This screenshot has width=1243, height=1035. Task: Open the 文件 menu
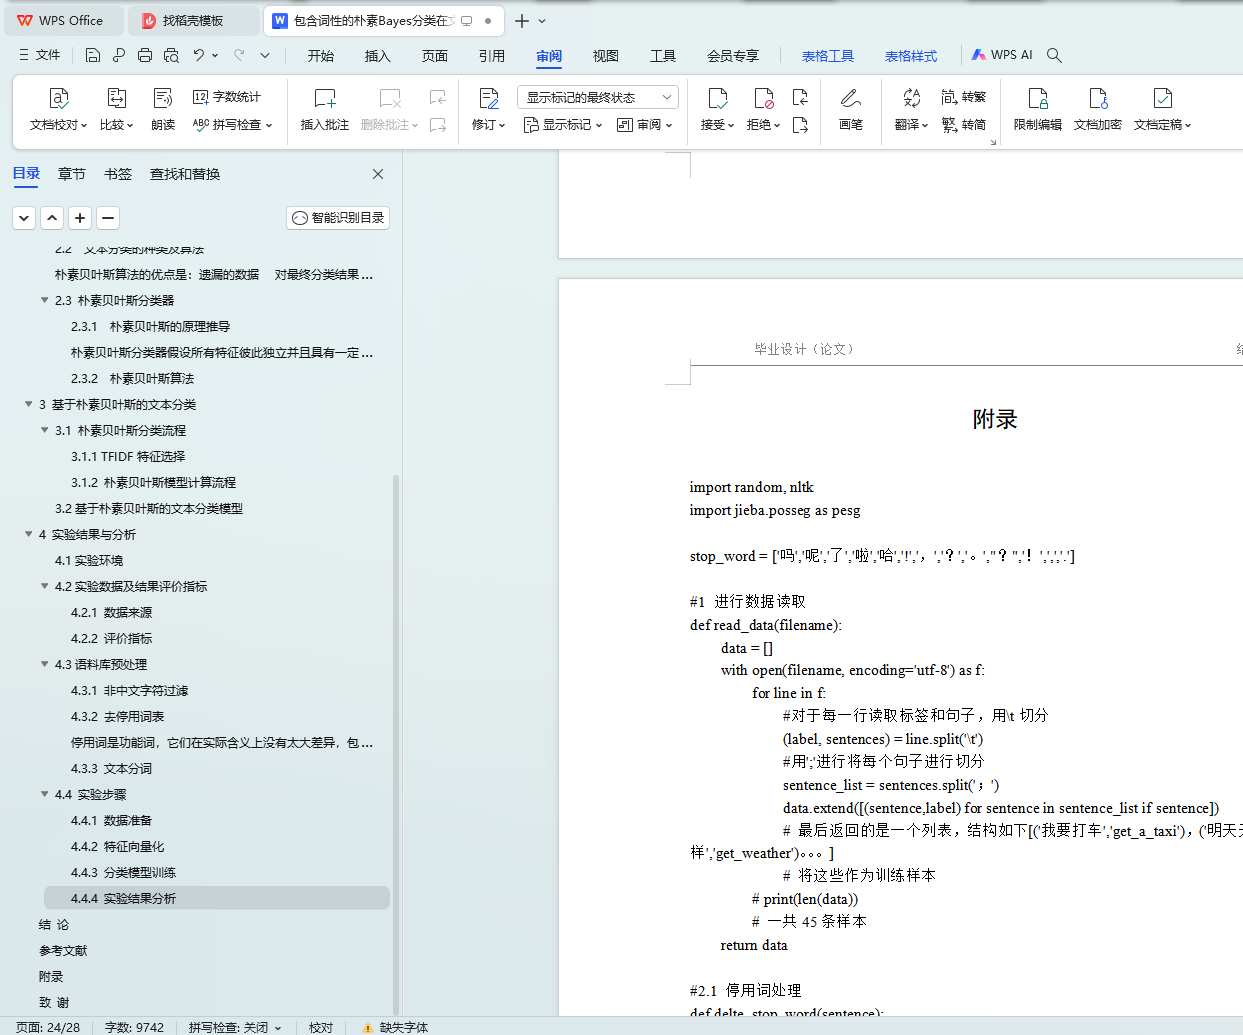(x=40, y=55)
